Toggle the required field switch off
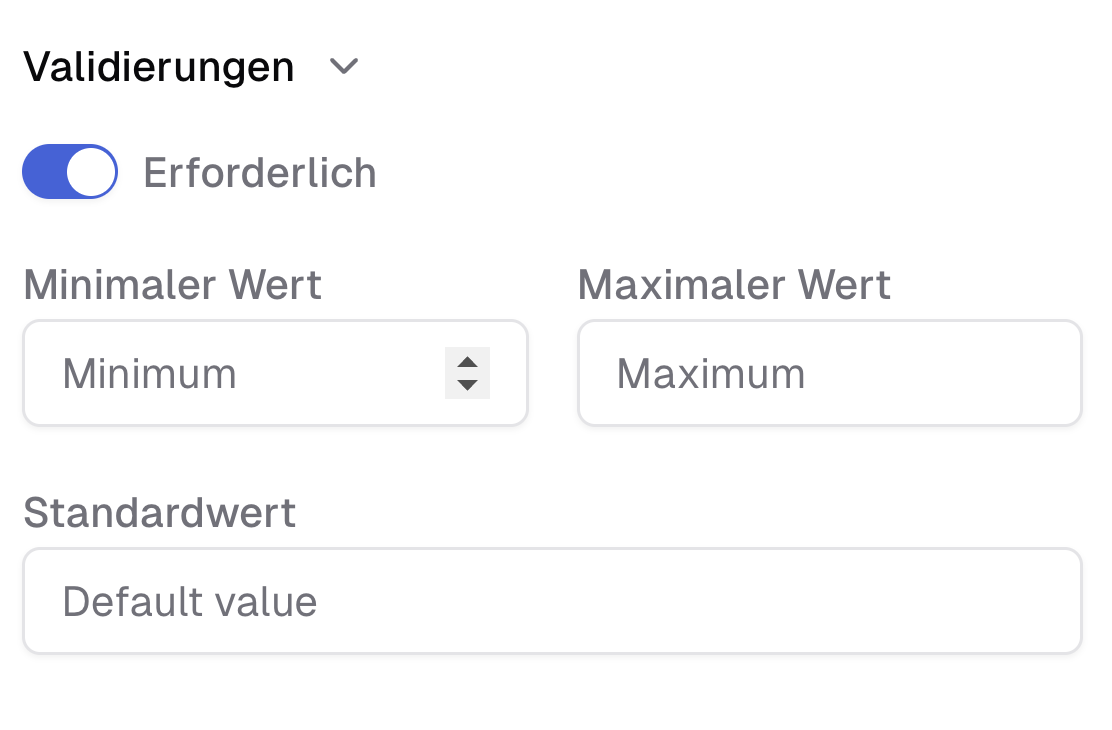The width and height of the screenshot is (1112, 730). [69, 171]
